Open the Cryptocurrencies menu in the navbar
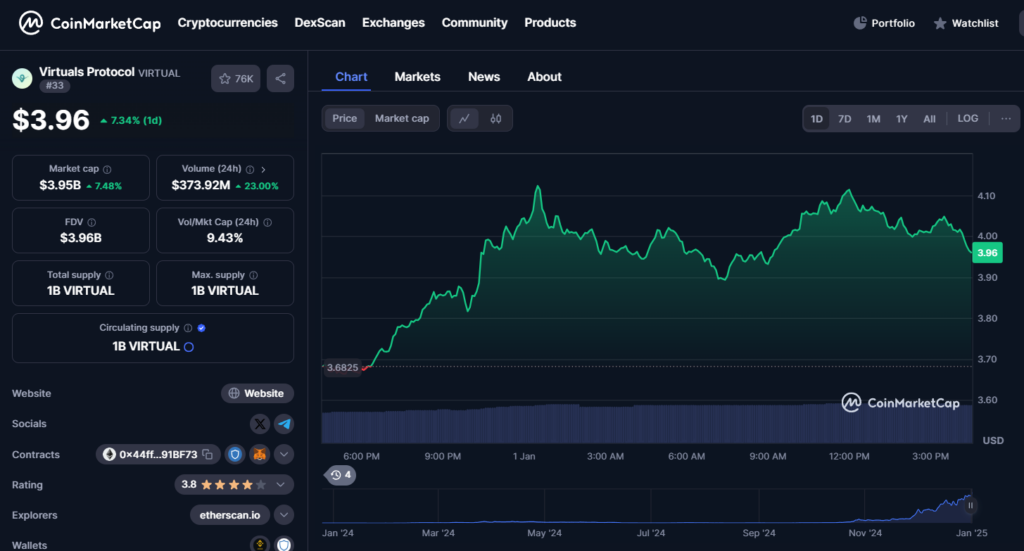The image size is (1024, 551). pyautogui.click(x=227, y=23)
